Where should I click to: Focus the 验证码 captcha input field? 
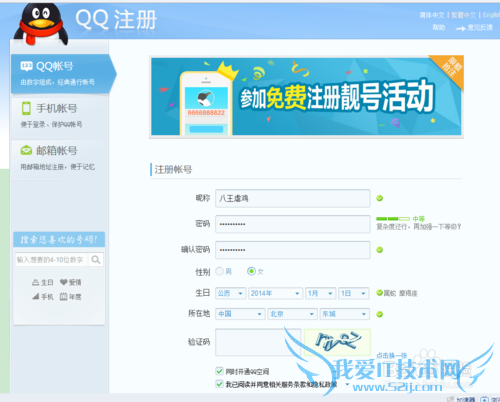click(x=258, y=342)
